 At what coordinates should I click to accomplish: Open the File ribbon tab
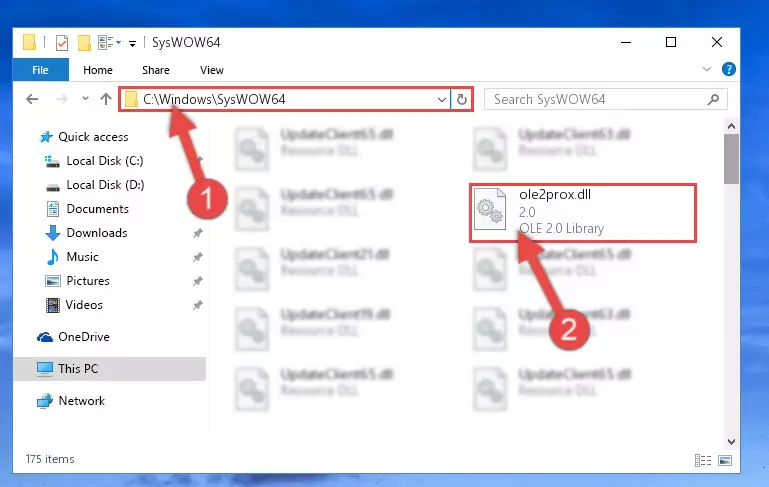point(40,70)
